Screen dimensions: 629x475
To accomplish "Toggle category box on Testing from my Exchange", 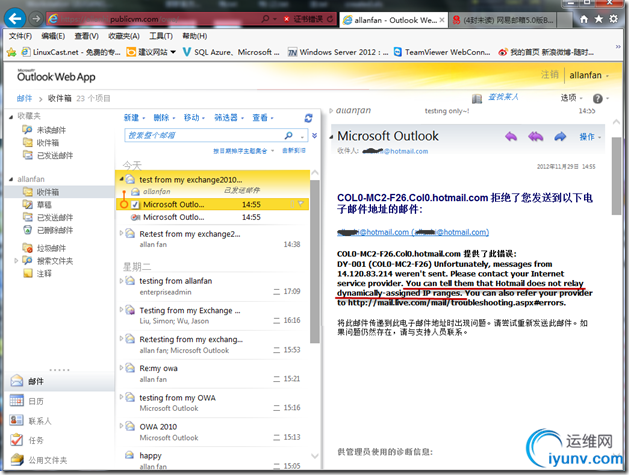I will tap(276, 321).
